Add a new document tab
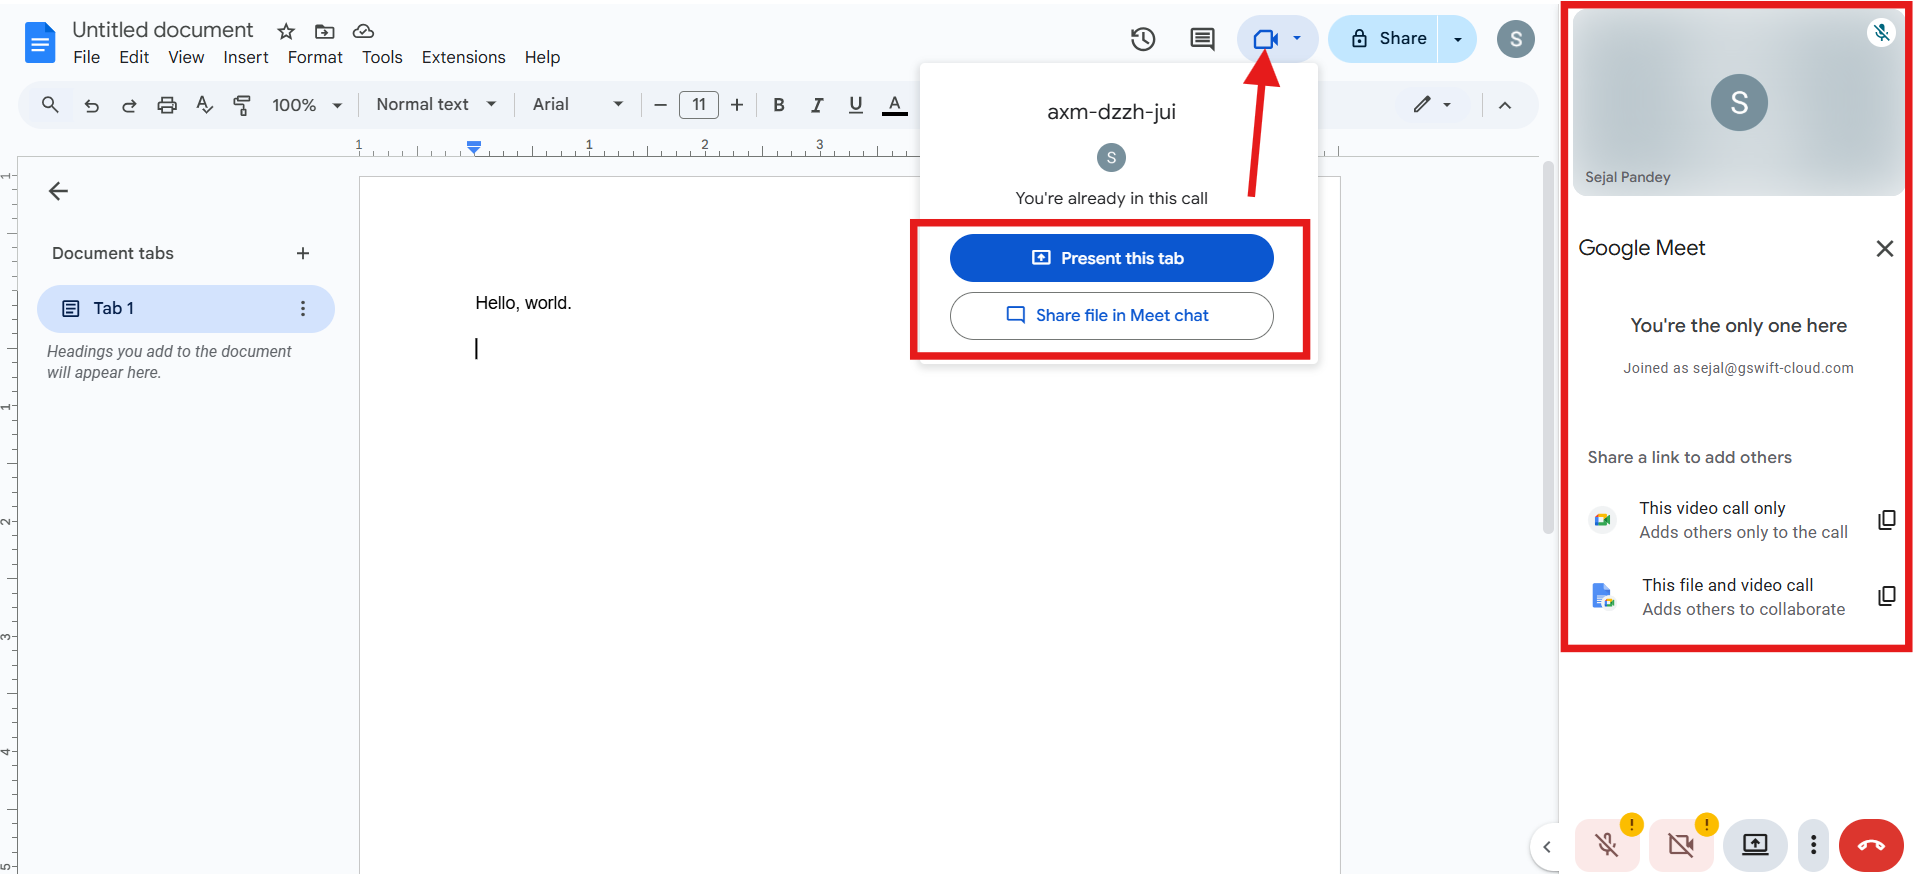 (303, 253)
